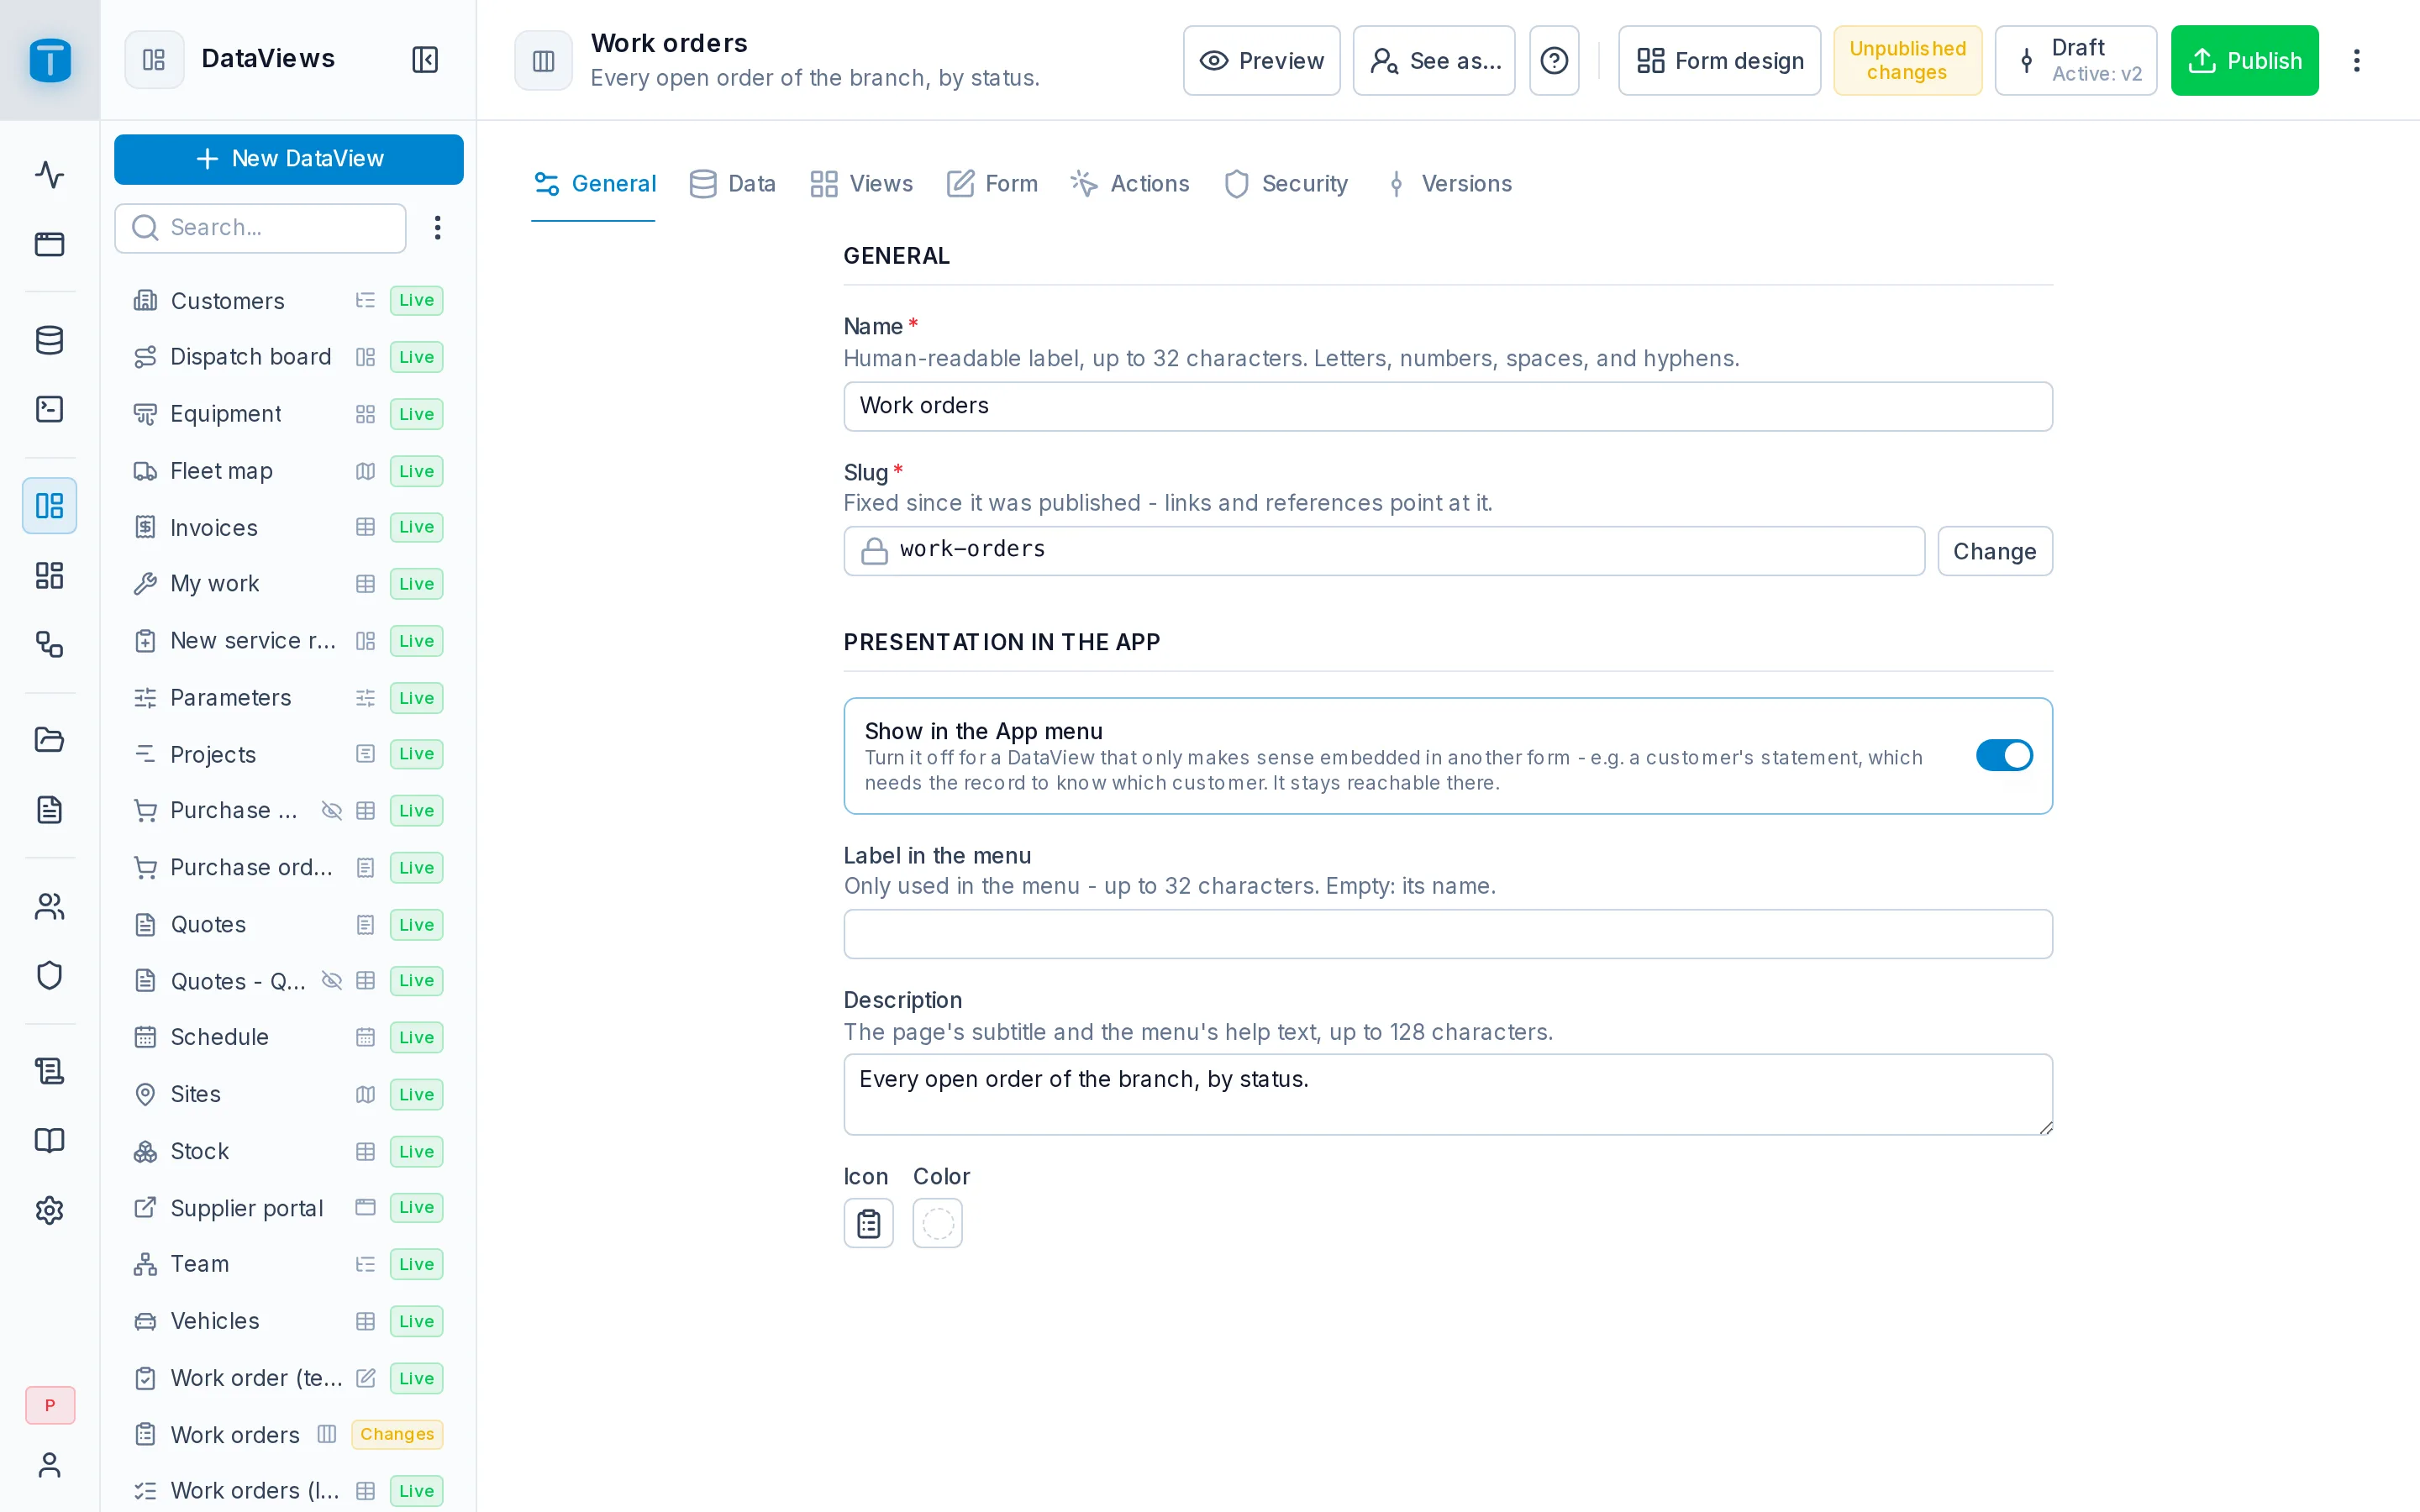Open the Invoices DataView

point(289,527)
